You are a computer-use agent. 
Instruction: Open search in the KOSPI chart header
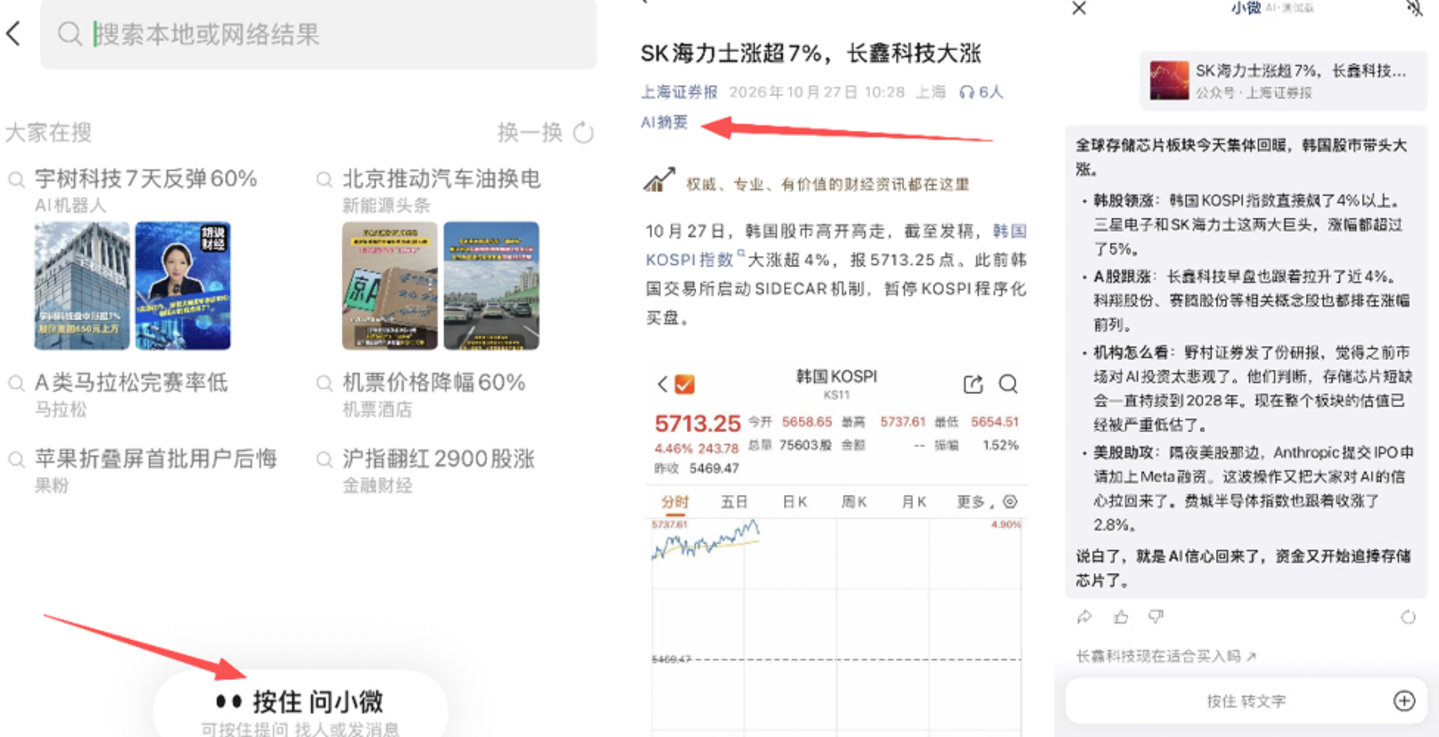[1008, 384]
